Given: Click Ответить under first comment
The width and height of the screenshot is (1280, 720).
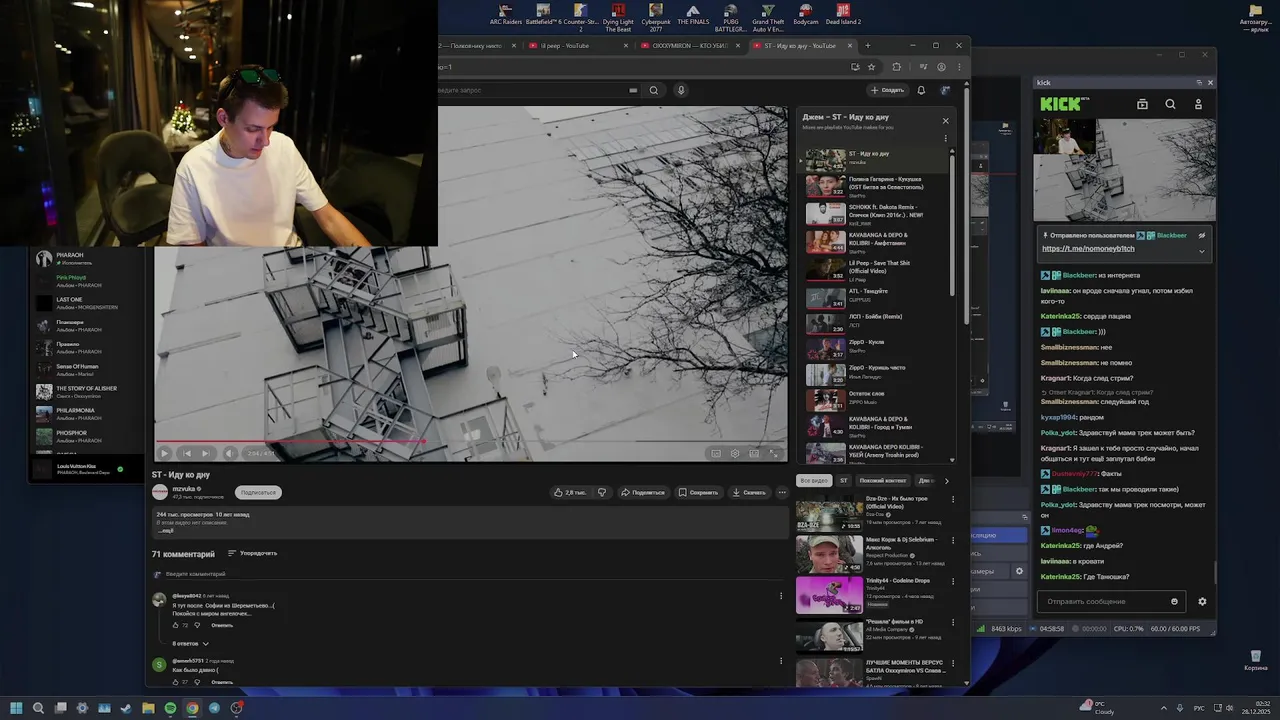Looking at the screenshot, I should click(x=222, y=625).
